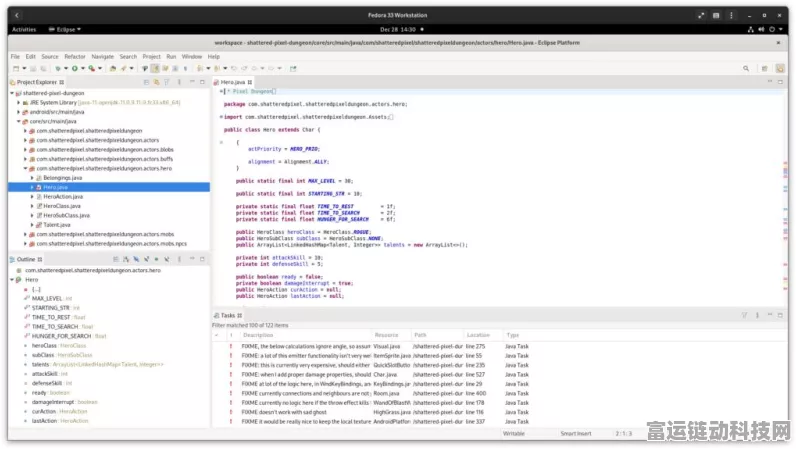
Task: Click the Run Last Tool icon
Action: point(91,69)
